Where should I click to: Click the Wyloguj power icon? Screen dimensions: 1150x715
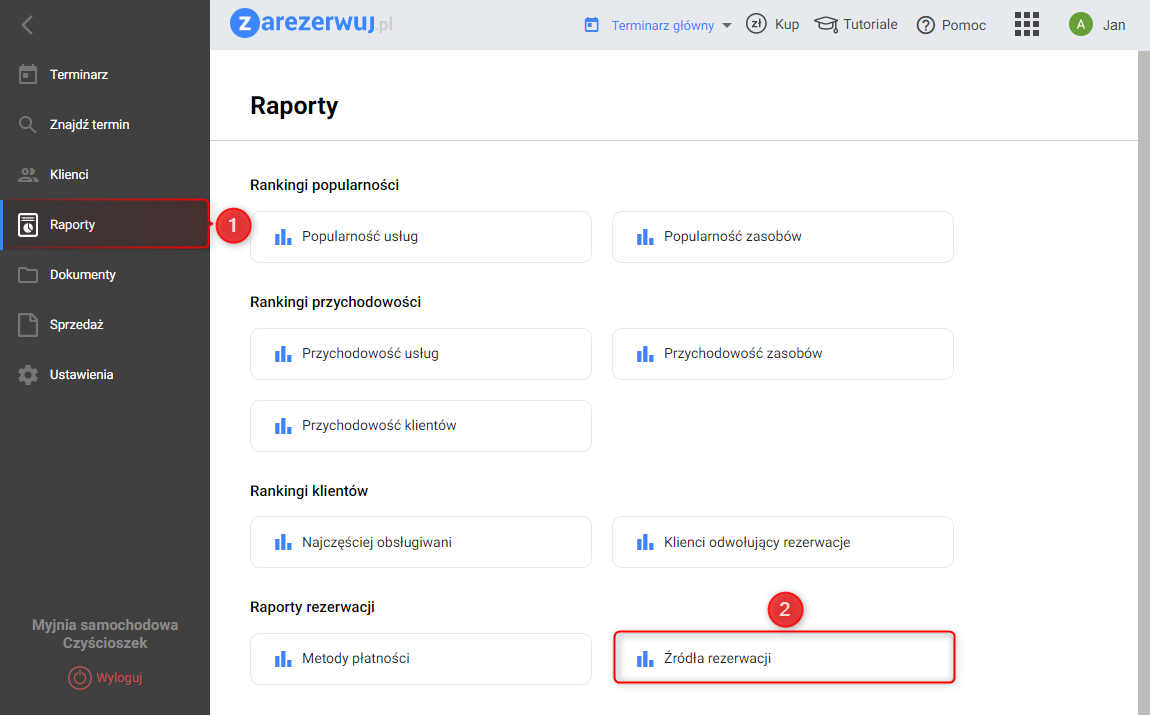79,678
